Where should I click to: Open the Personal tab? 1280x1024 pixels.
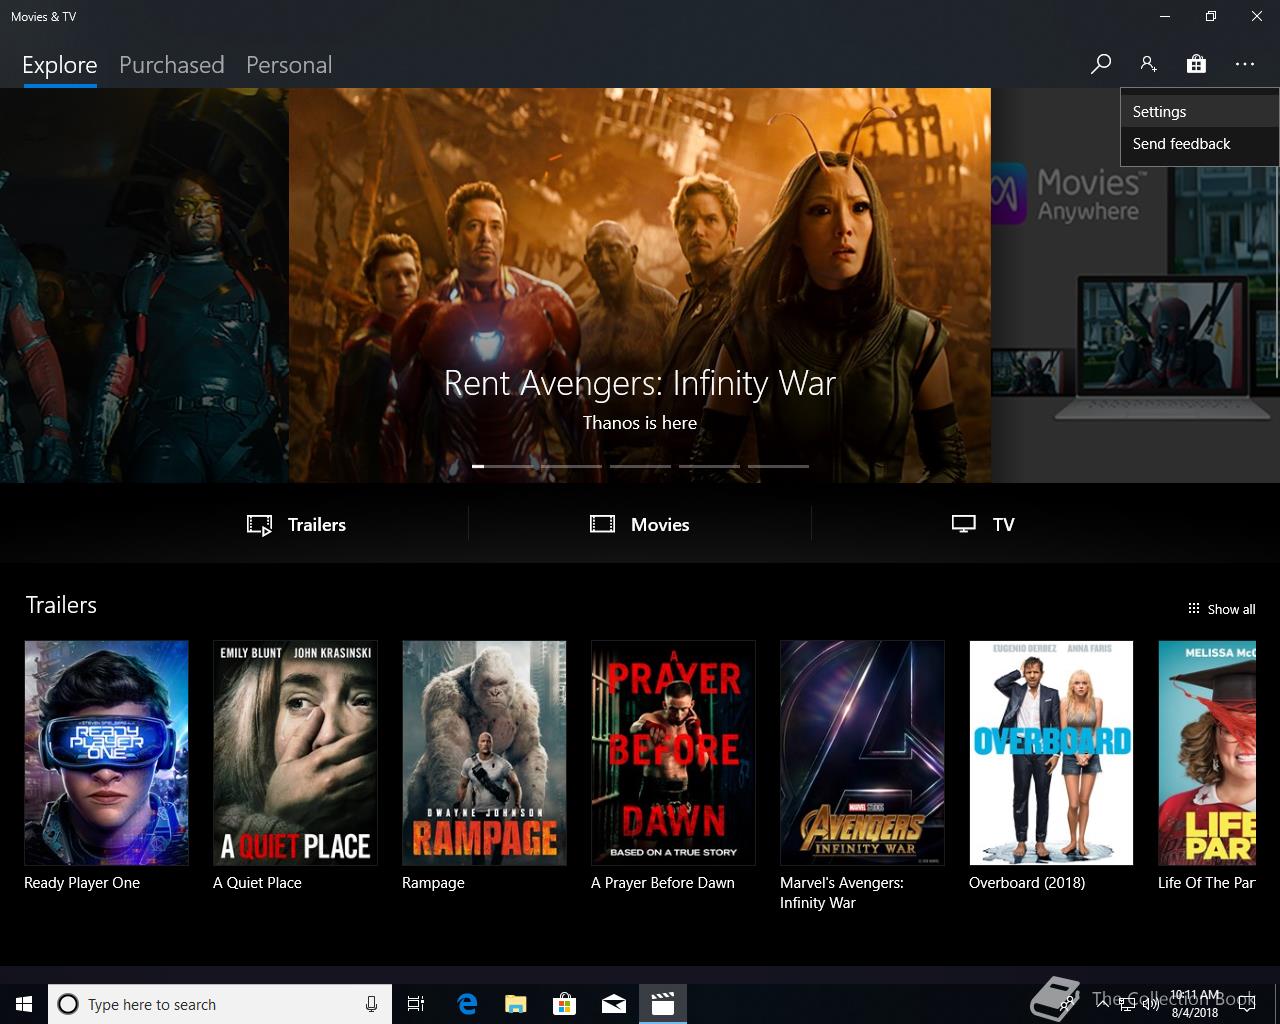point(289,65)
